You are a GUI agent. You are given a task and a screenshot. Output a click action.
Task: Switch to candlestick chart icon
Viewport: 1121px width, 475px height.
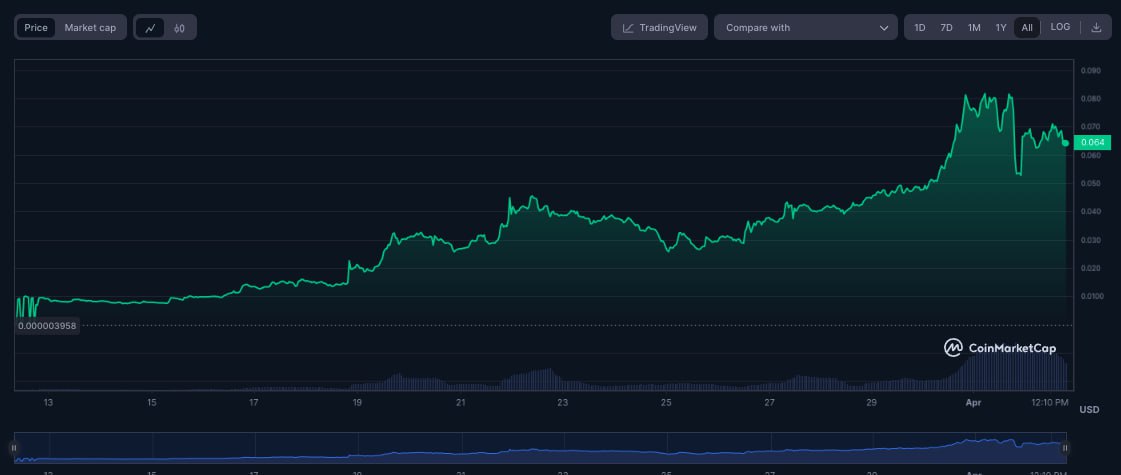[x=179, y=28]
